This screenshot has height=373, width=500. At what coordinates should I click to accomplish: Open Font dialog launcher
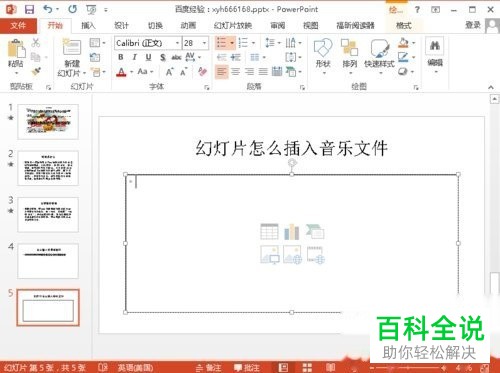[x=207, y=87]
